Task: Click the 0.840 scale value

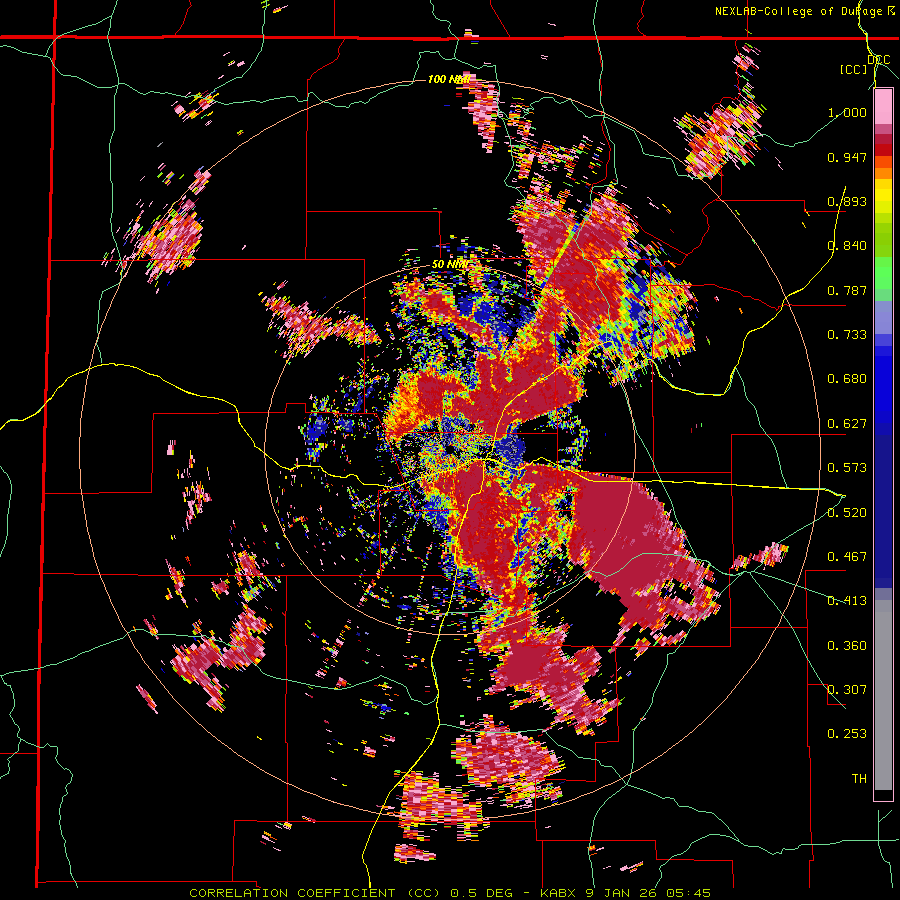Action: pyautogui.click(x=847, y=246)
